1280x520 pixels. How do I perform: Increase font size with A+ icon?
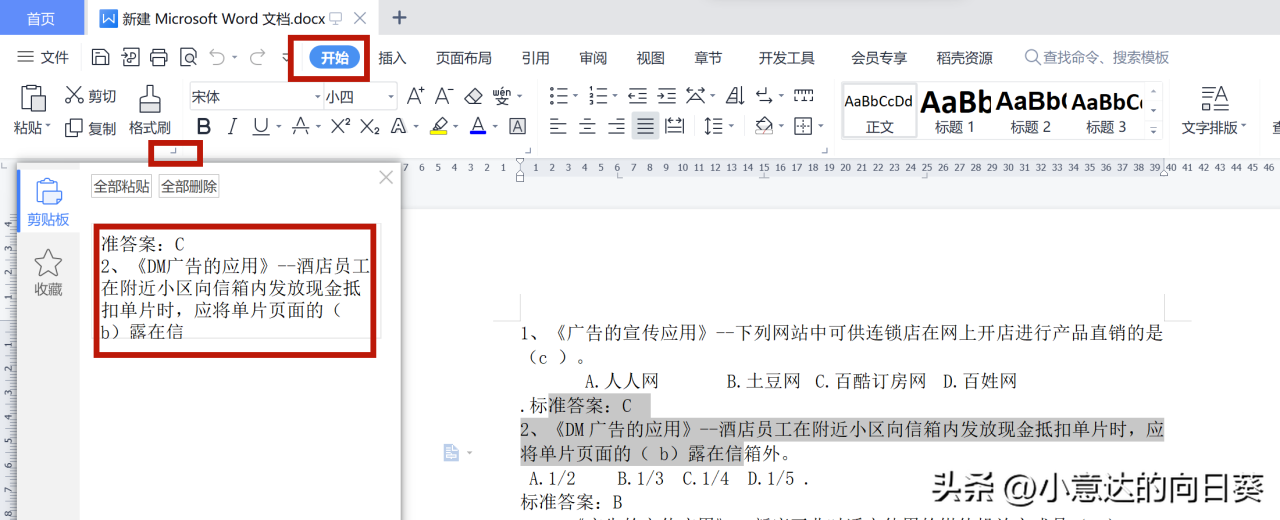pyautogui.click(x=415, y=96)
